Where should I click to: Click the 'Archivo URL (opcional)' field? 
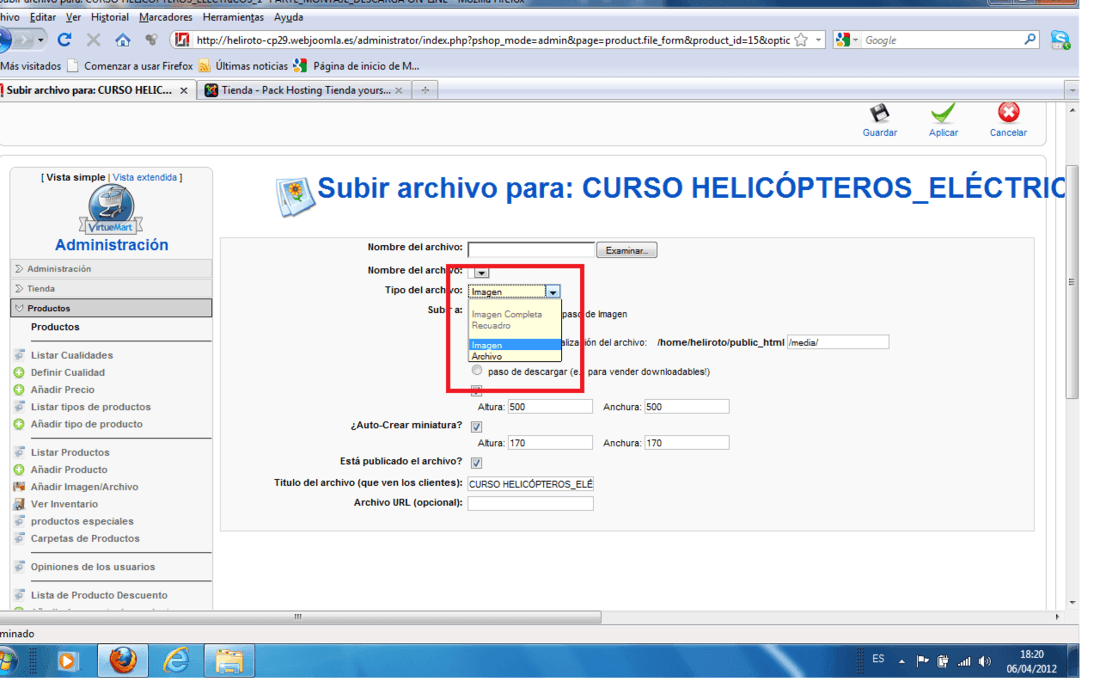(x=530, y=503)
